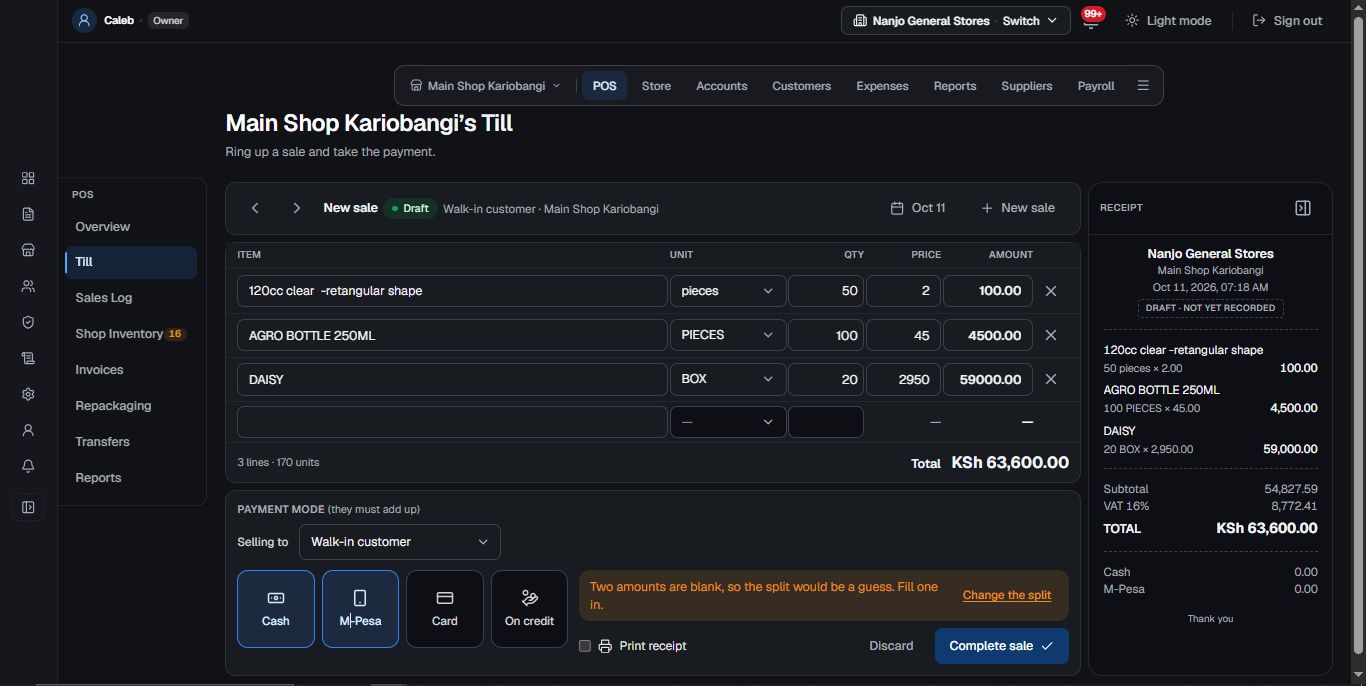Change the unit dropdown for DAISY

click(x=727, y=379)
